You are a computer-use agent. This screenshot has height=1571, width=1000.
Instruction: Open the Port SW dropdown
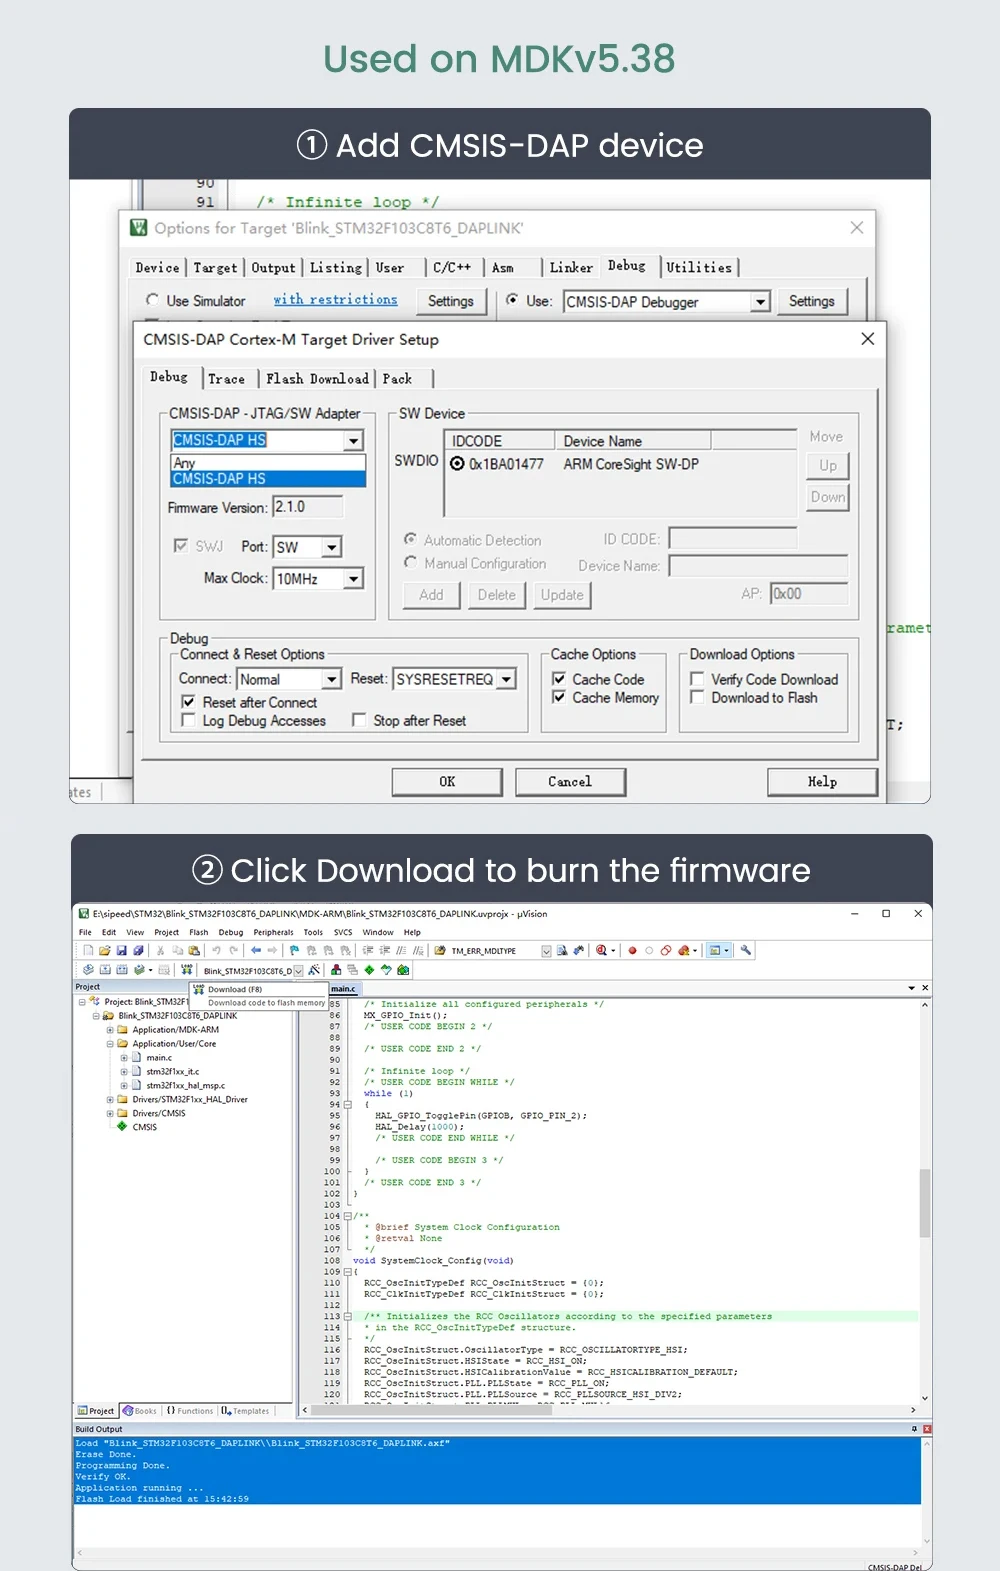click(332, 547)
